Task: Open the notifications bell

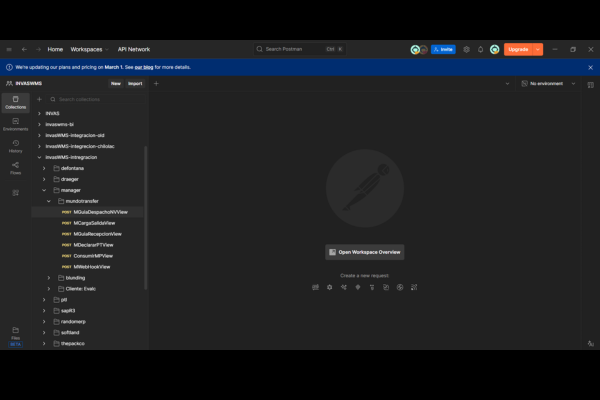Action: (x=481, y=49)
